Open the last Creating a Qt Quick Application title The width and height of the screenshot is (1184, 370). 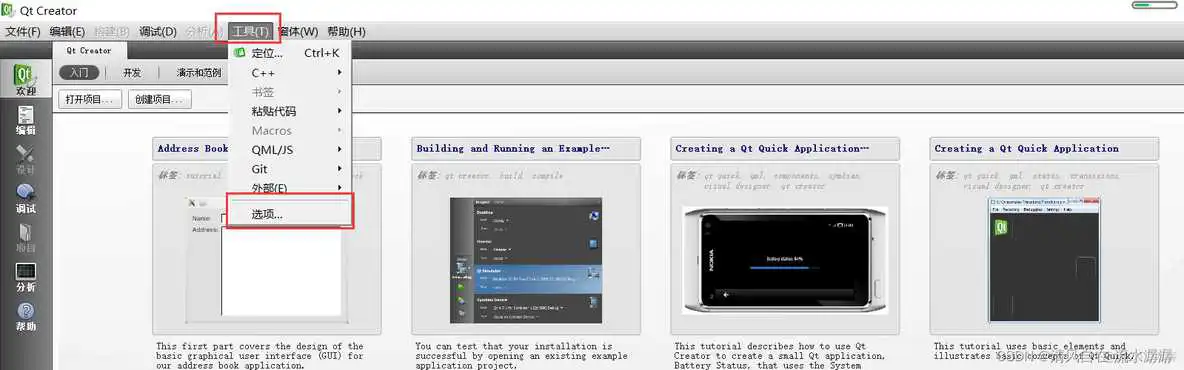tap(1026, 149)
